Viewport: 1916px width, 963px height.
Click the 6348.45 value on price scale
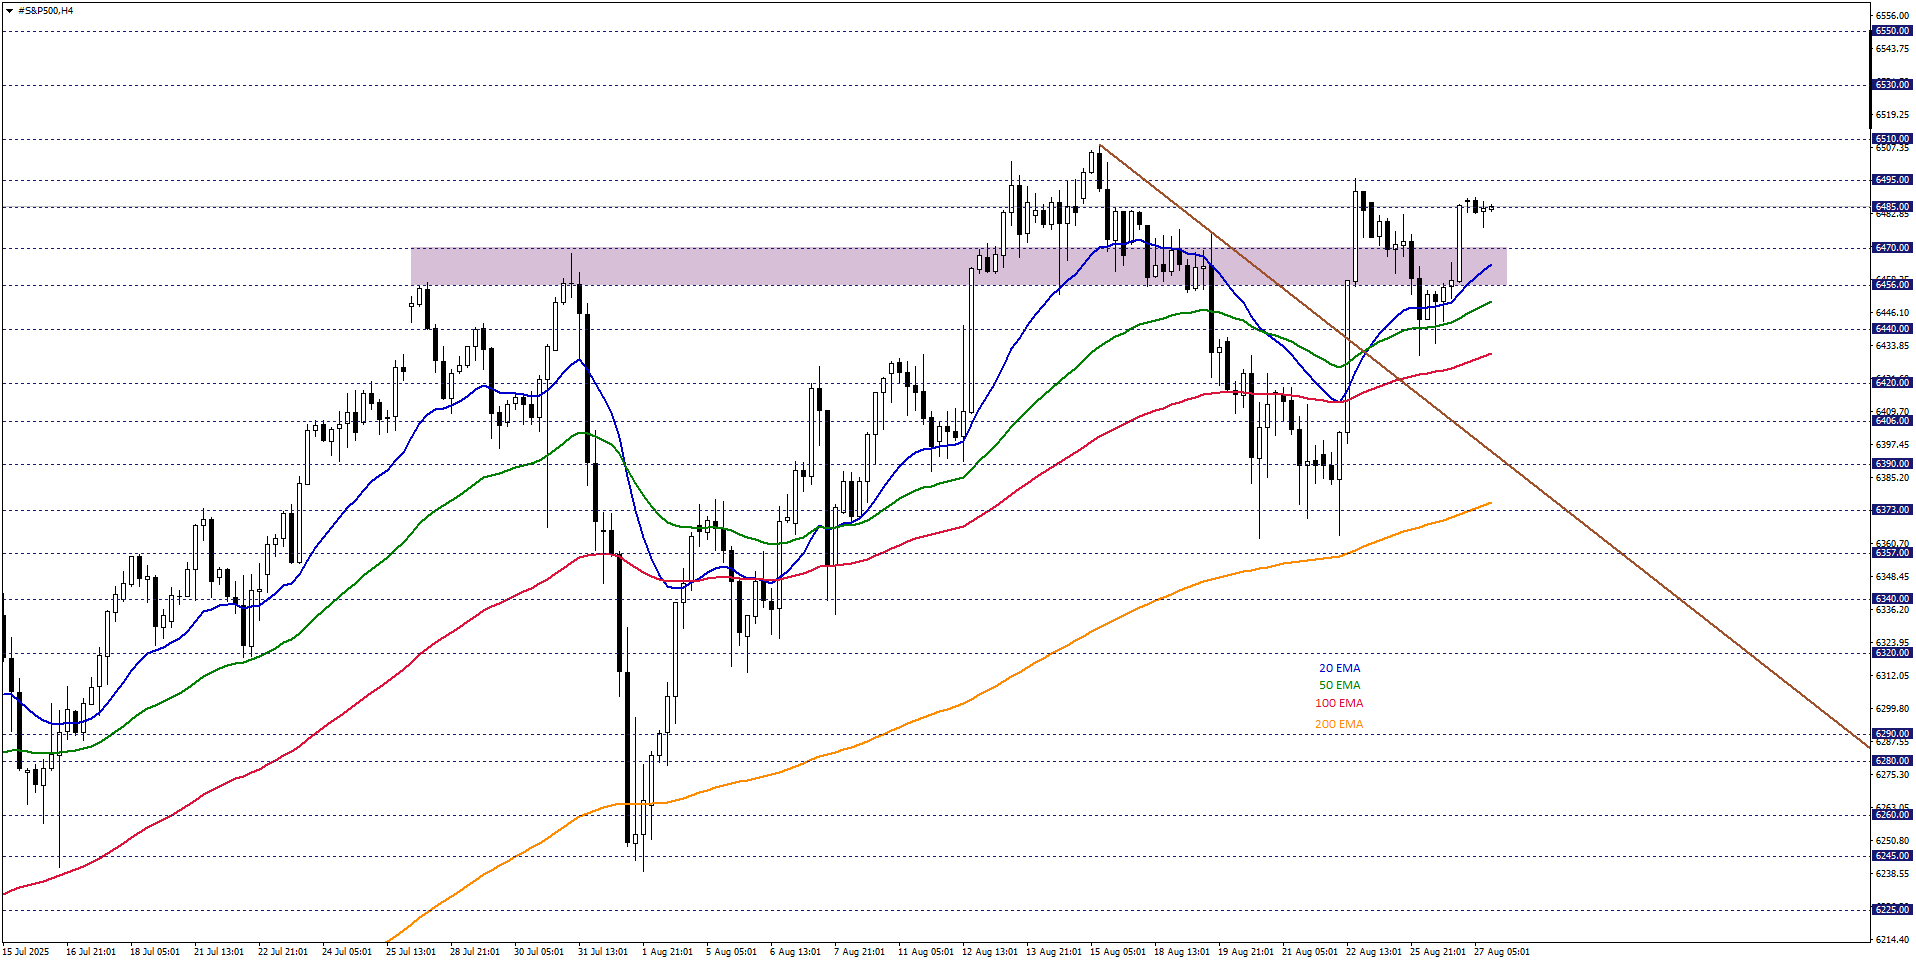[x=1892, y=577]
